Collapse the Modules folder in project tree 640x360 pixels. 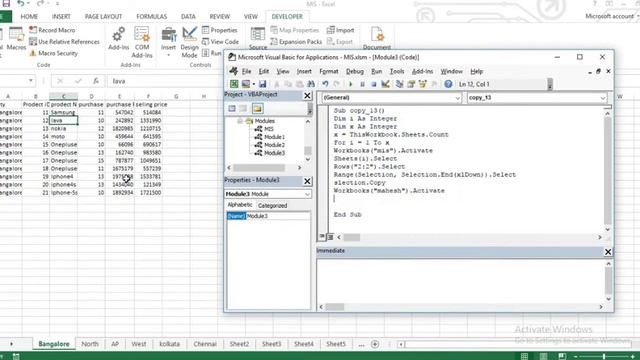[240, 121]
